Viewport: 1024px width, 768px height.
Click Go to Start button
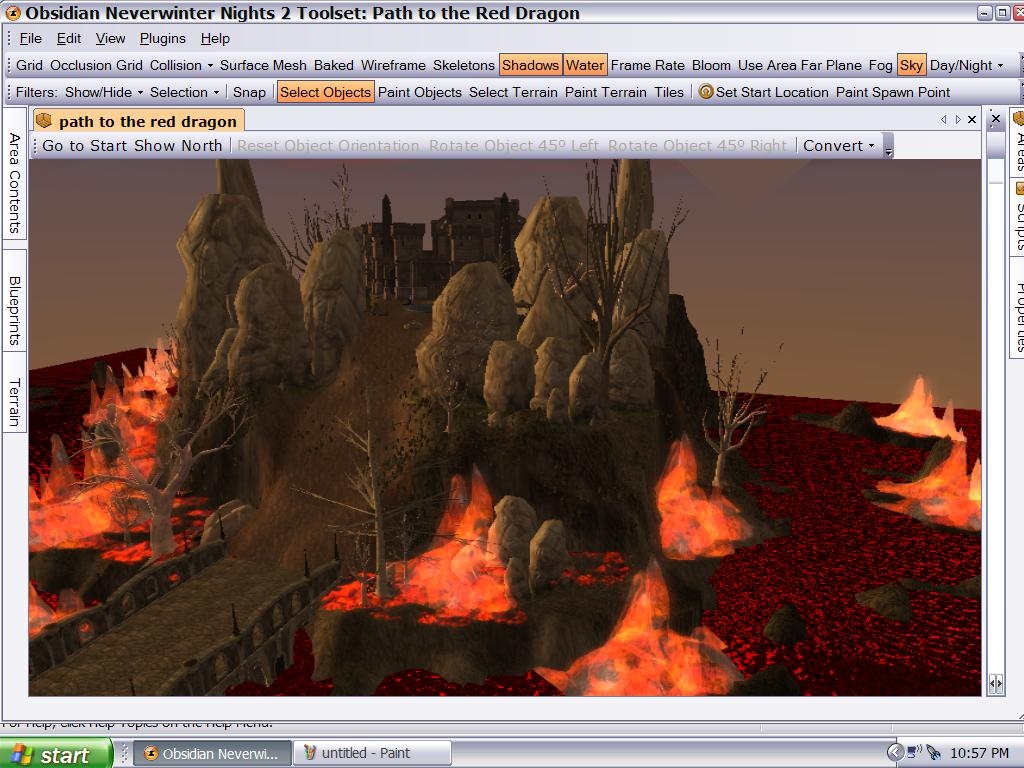click(85, 145)
